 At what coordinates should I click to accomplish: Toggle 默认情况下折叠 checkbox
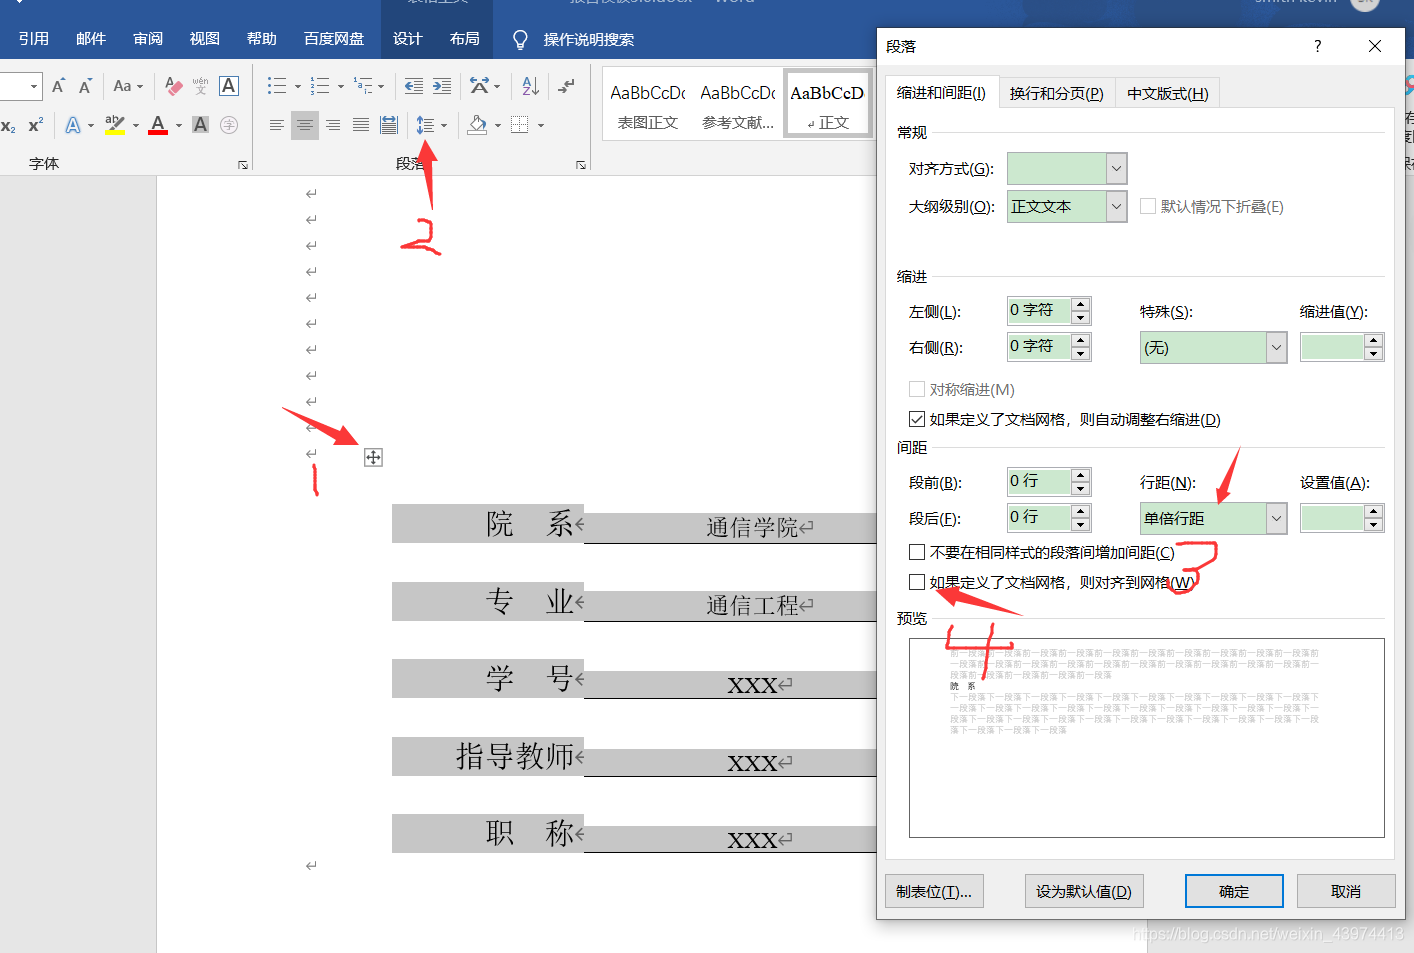(x=1148, y=206)
